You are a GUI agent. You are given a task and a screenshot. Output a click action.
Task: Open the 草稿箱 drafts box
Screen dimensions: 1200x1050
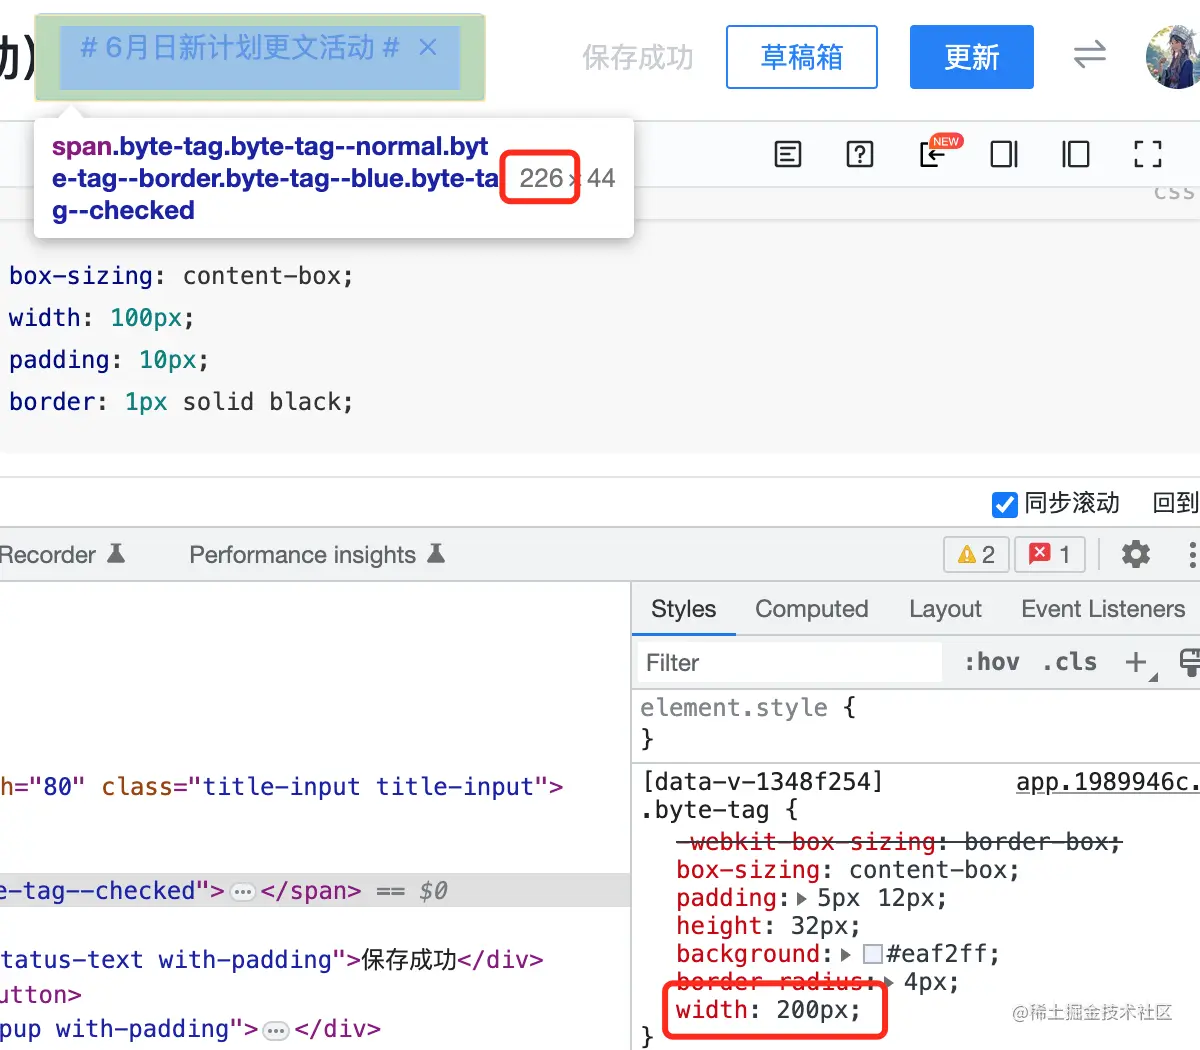click(802, 57)
